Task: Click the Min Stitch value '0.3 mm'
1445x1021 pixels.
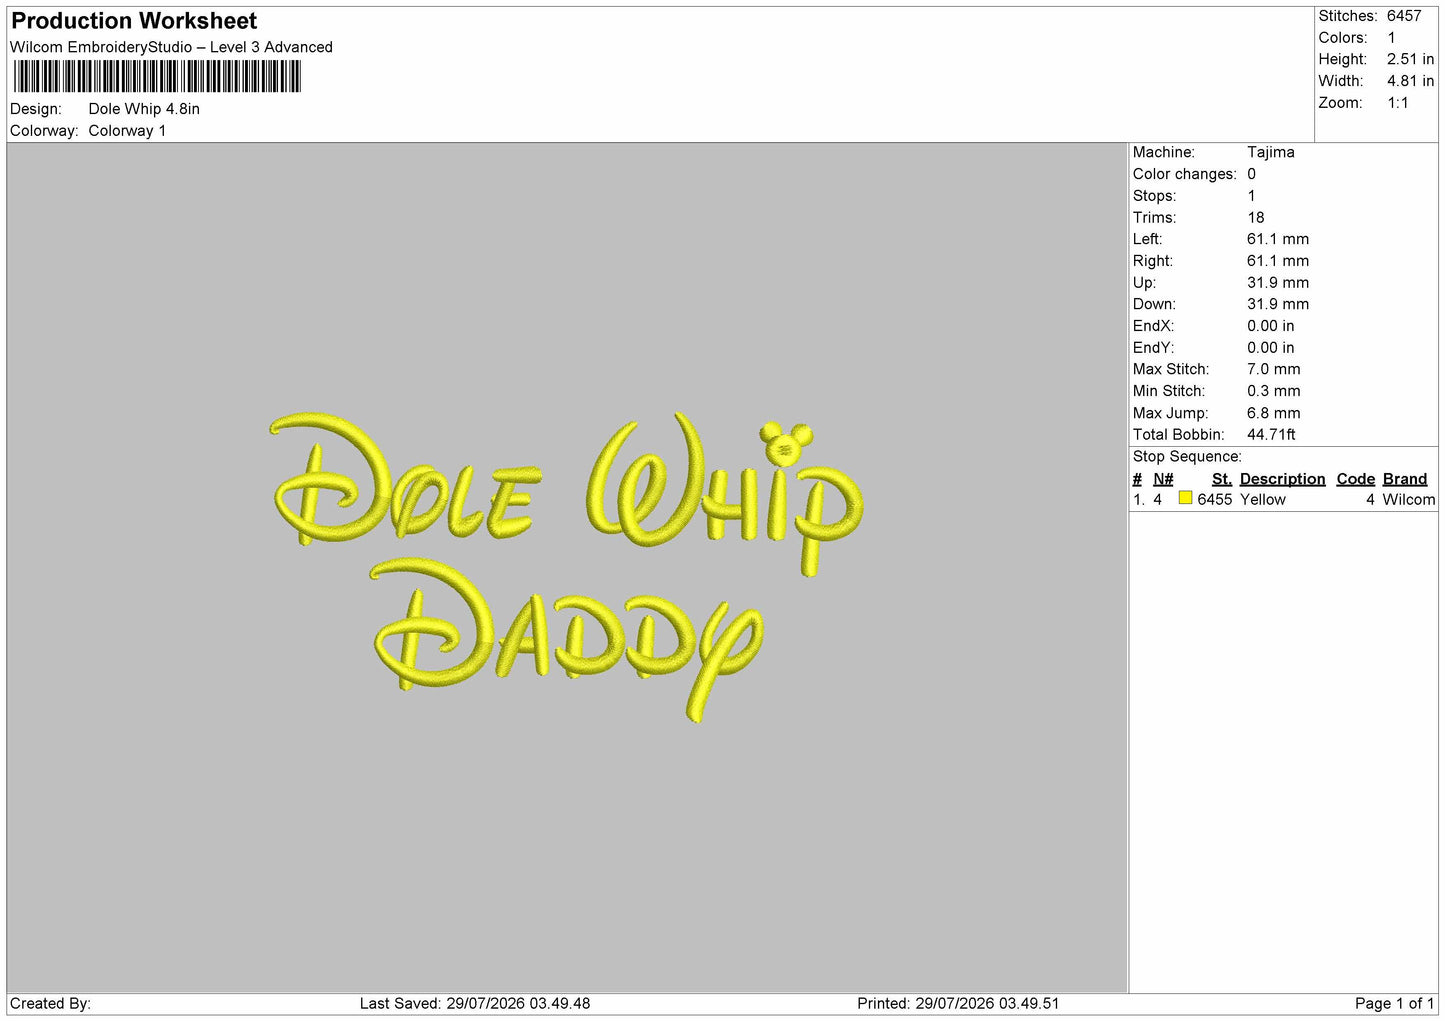Action: (x=1273, y=391)
